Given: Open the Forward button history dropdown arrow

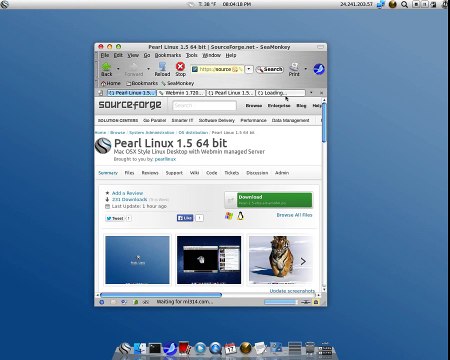Looking at the screenshot, I should coord(148,69).
